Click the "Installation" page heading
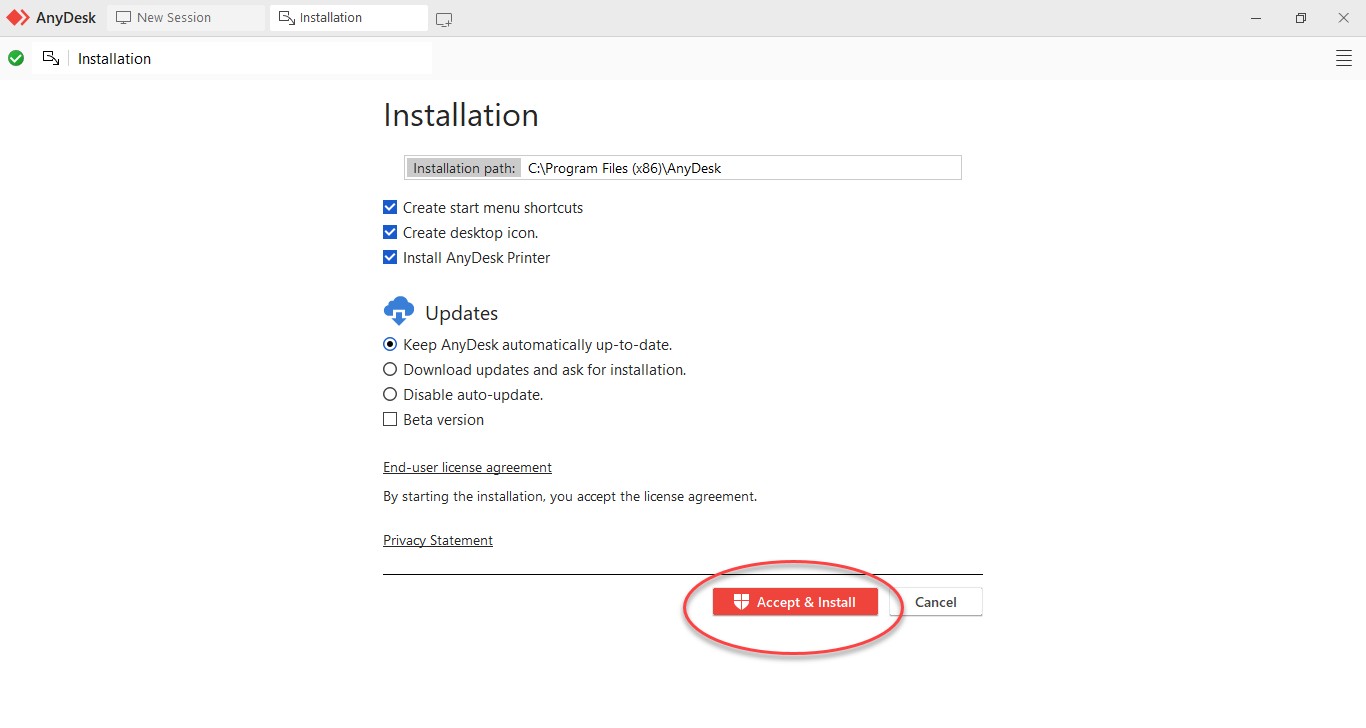Viewport: 1366px width, 728px height. coord(461,115)
